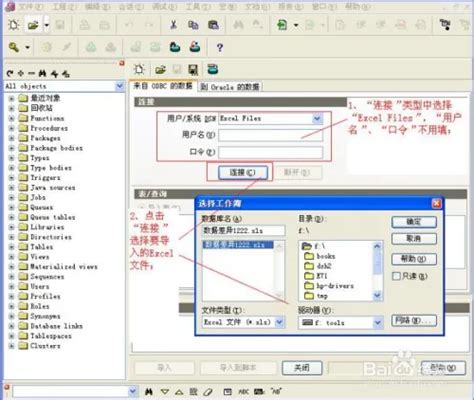Open the 文件类型 file type dropdown
474x400 pixels.
pyautogui.click(x=279, y=322)
